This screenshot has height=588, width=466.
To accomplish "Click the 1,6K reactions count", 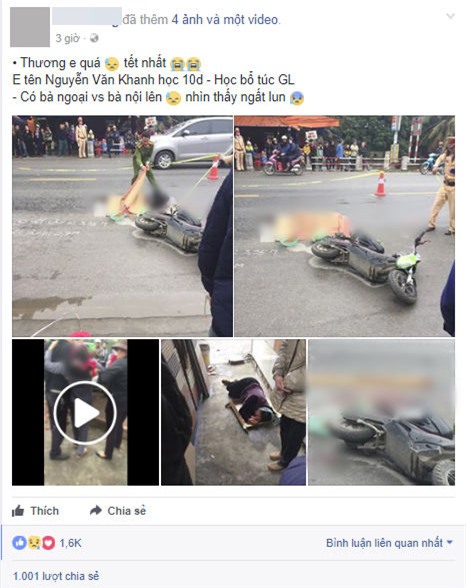I will point(70,543).
